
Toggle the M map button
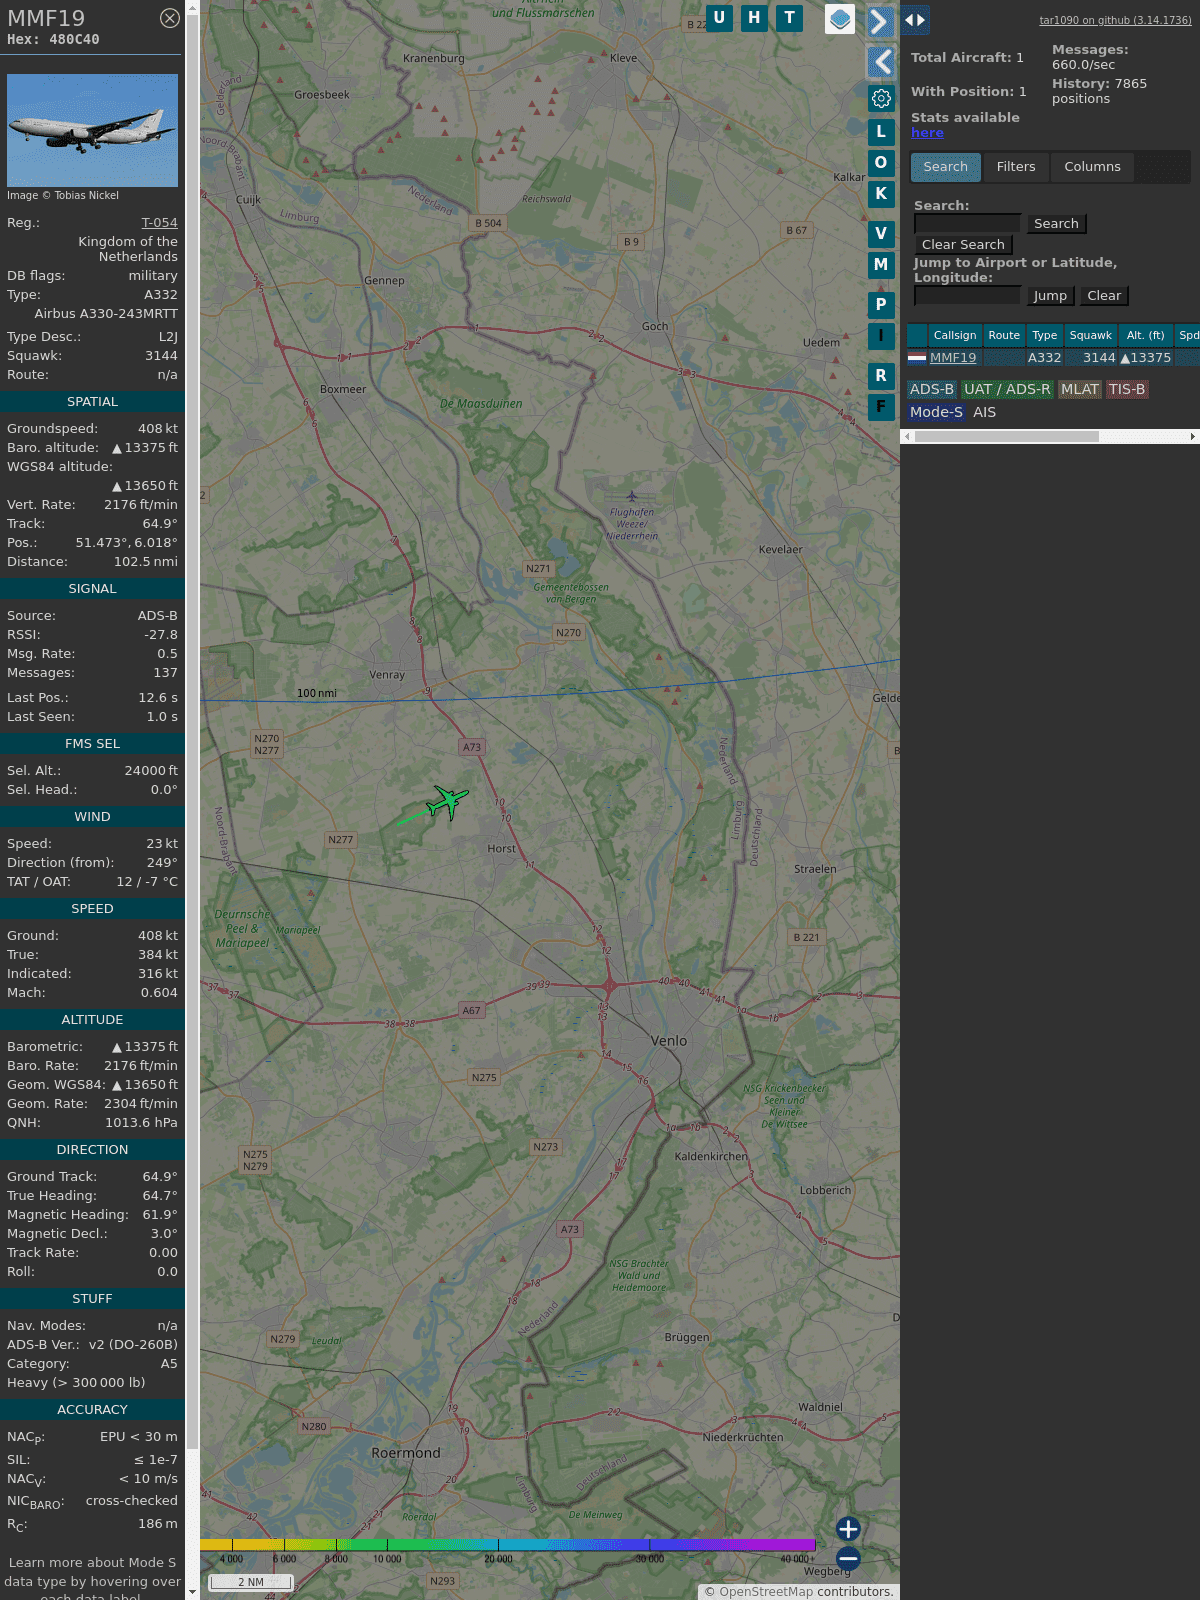(x=881, y=264)
